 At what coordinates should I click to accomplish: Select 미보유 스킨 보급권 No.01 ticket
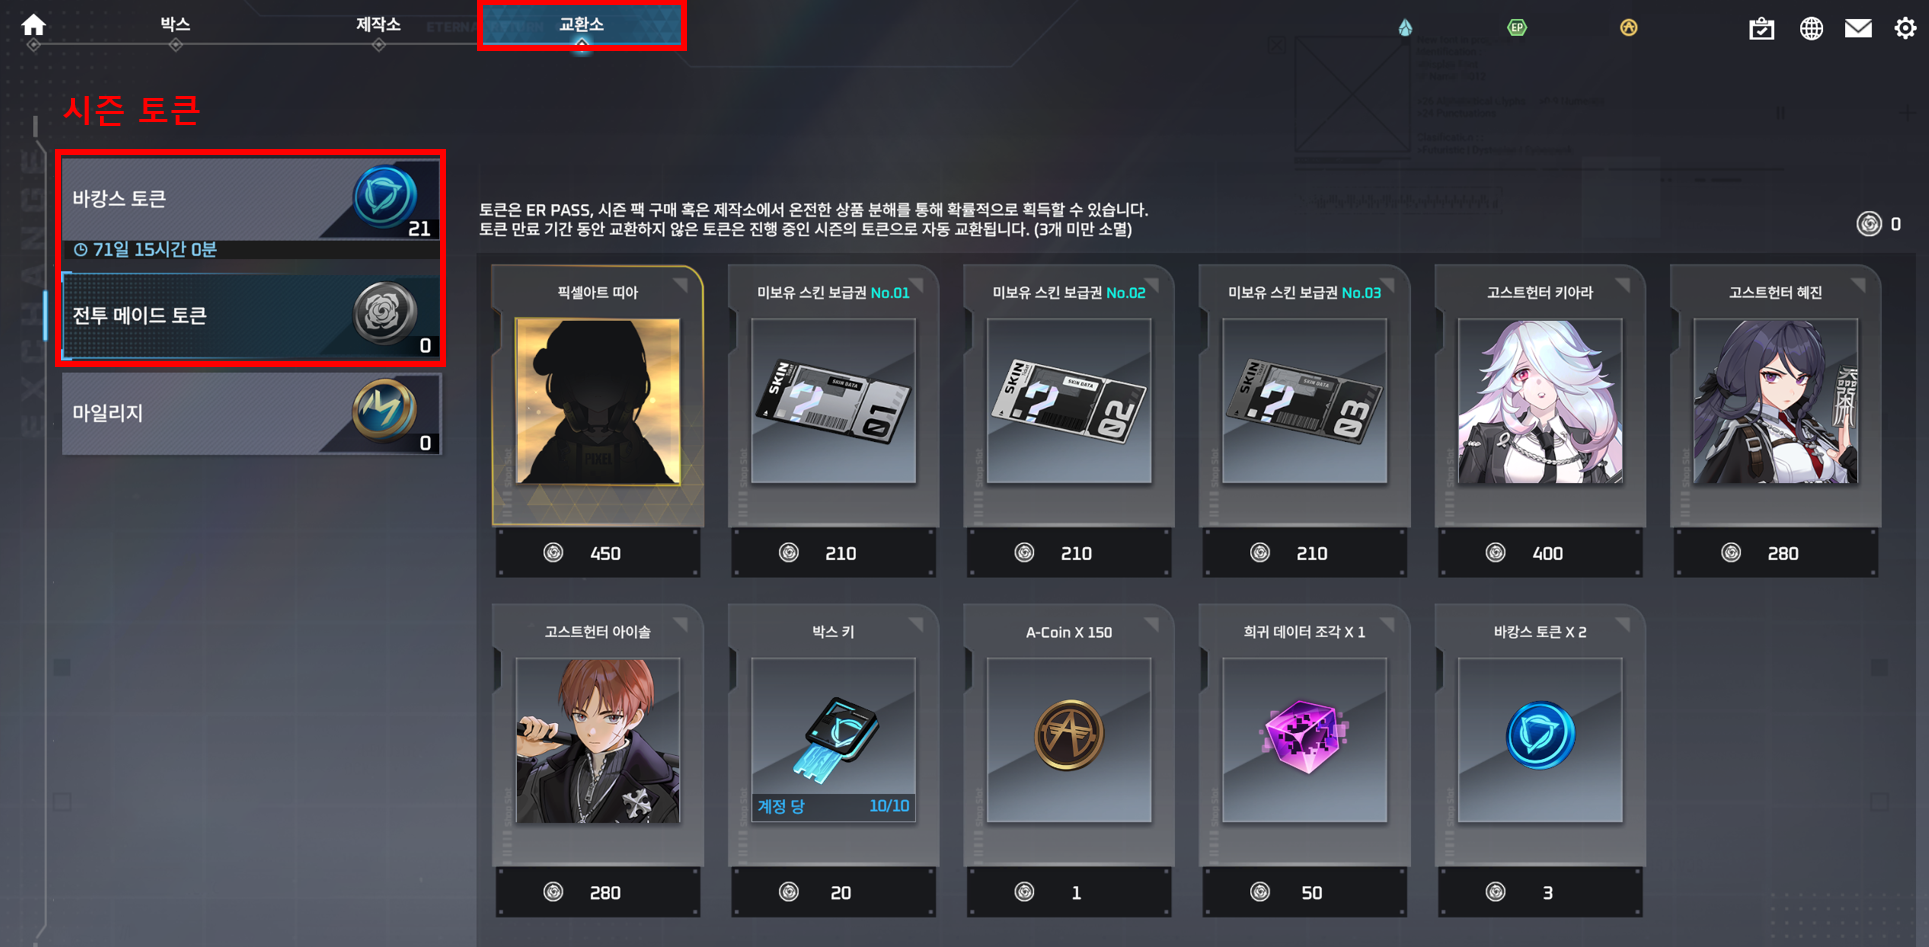833,421
